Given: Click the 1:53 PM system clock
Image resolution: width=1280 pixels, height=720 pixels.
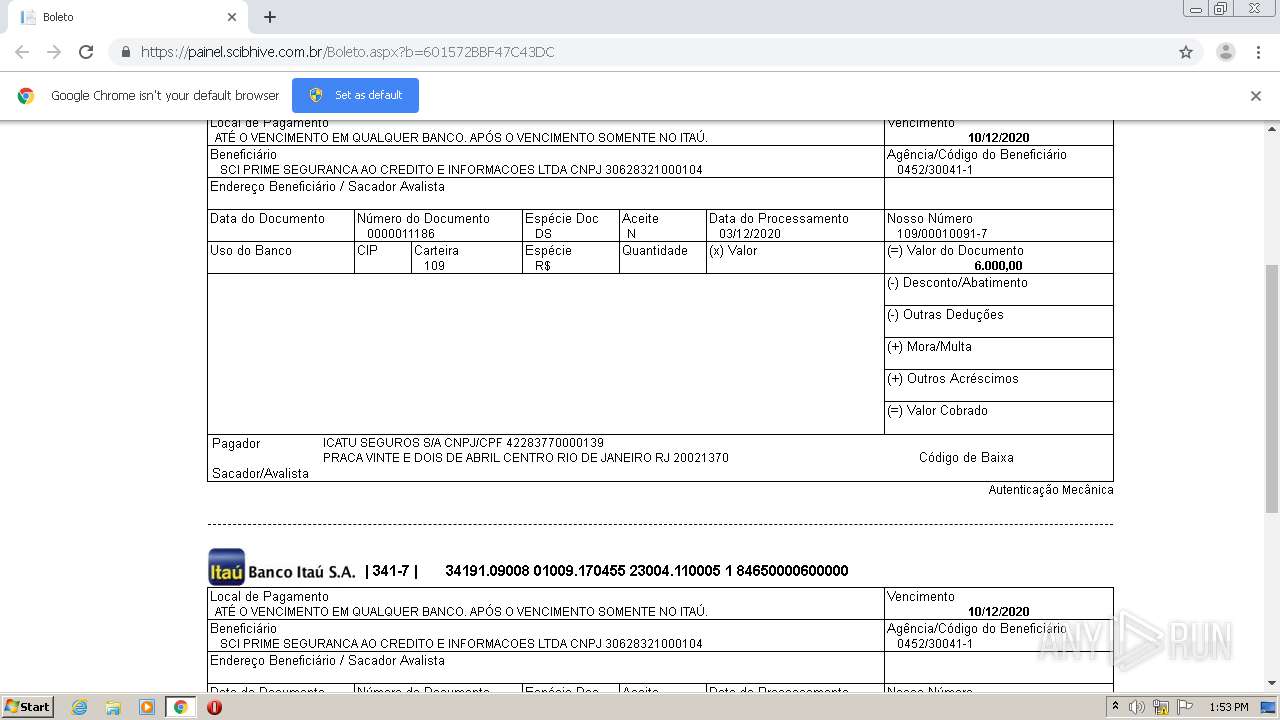Looking at the screenshot, I should click(1228, 707).
